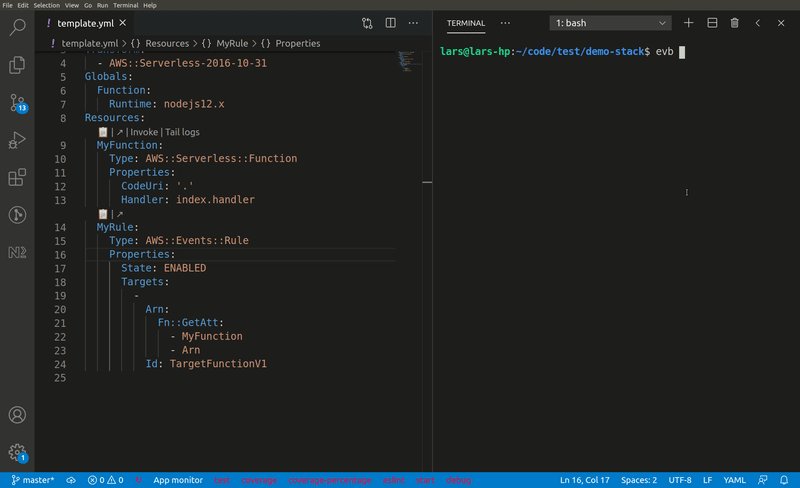Image resolution: width=800 pixels, height=488 pixels.
Task: Click line number 20 in the gutter
Action: (60, 309)
